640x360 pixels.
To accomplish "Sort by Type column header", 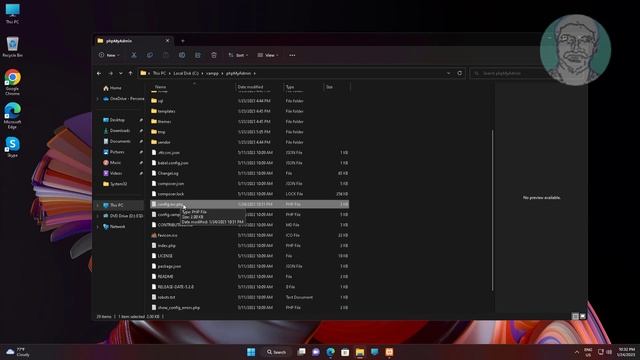I will (x=290, y=87).
